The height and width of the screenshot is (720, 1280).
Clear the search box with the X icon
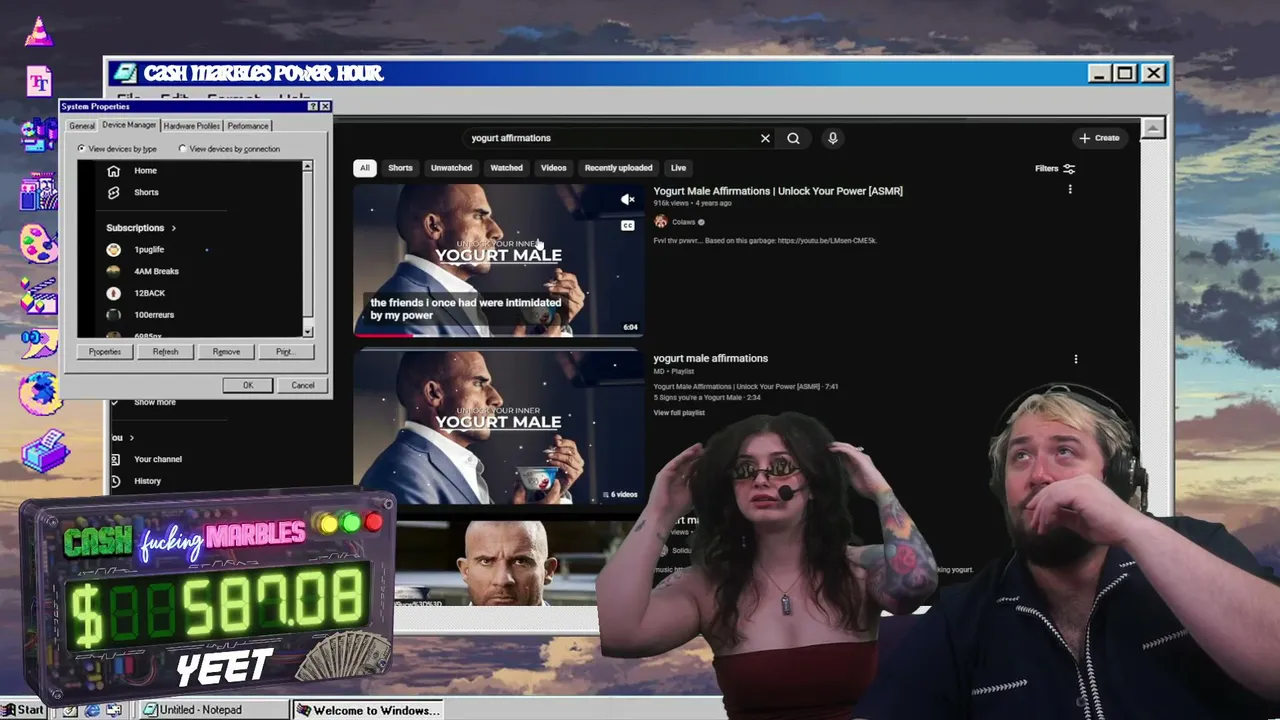[765, 138]
